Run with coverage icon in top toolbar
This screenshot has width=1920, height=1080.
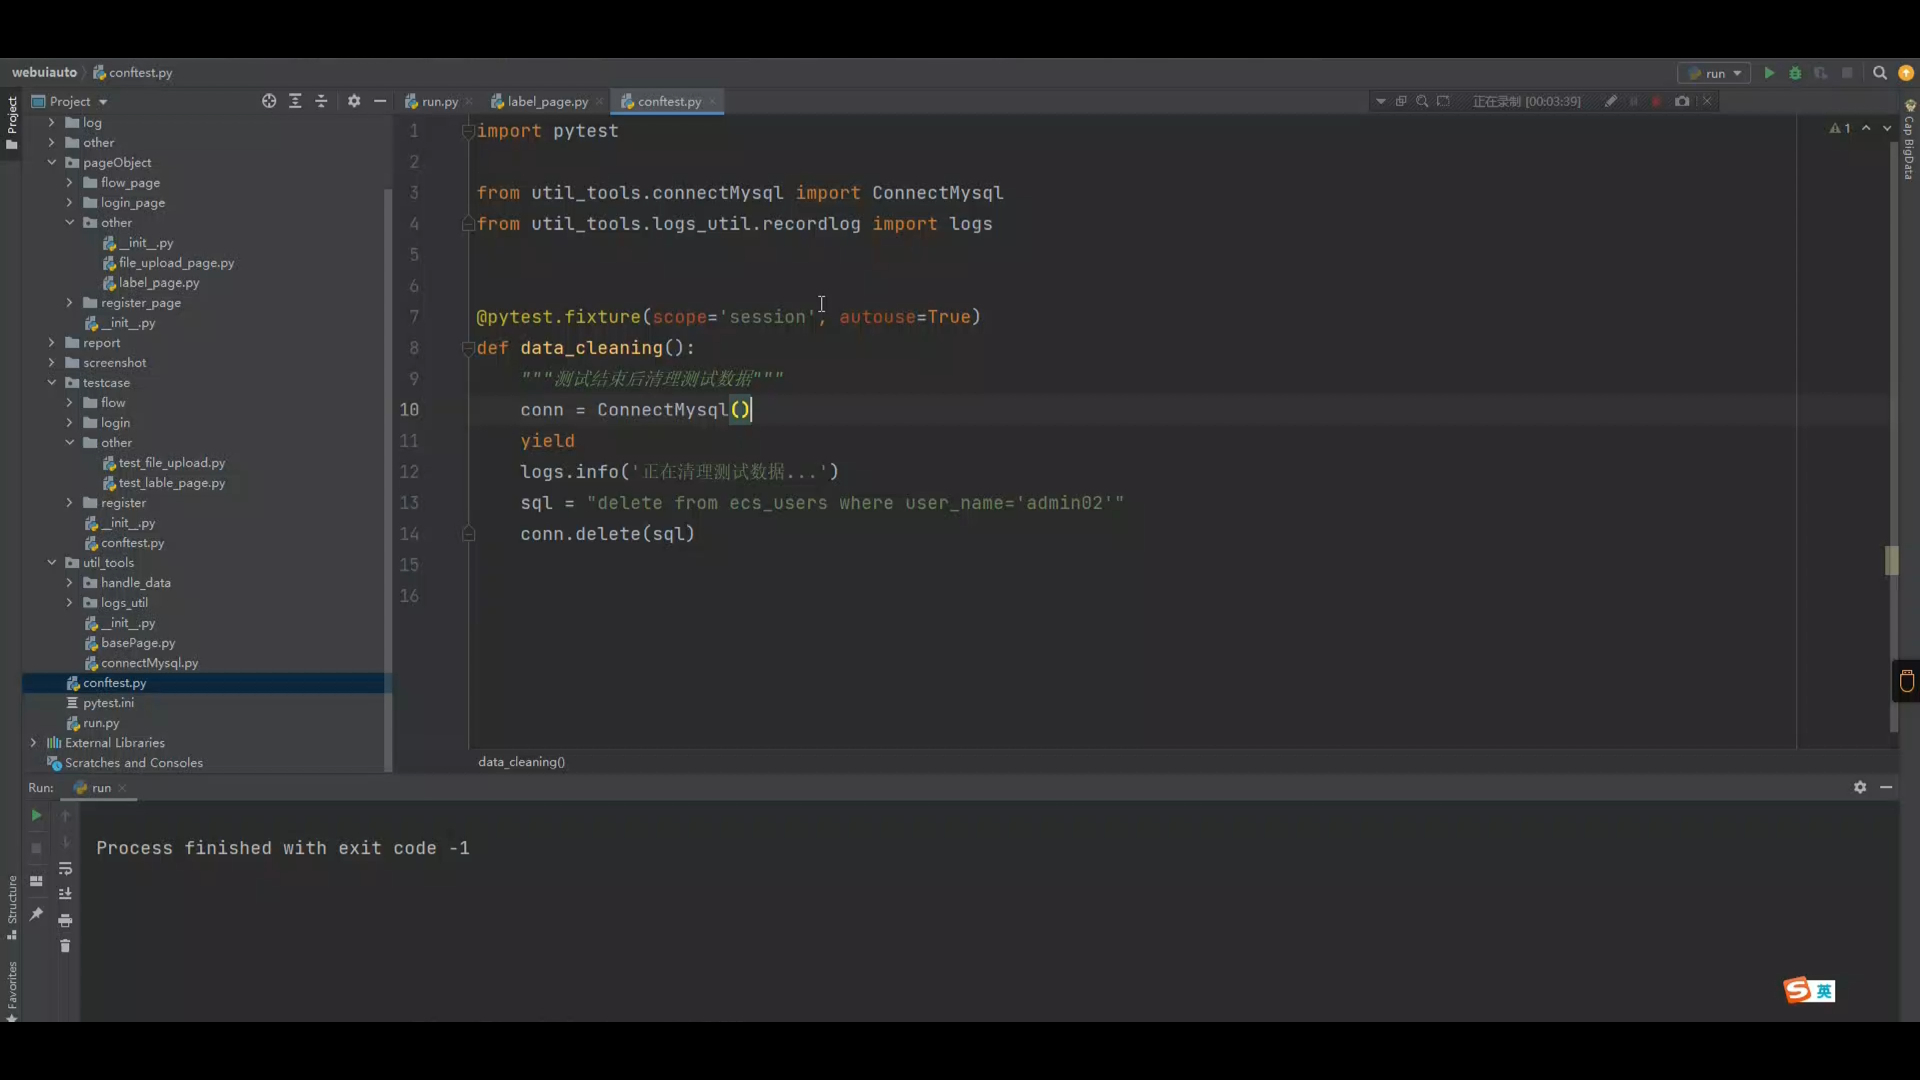click(1821, 73)
